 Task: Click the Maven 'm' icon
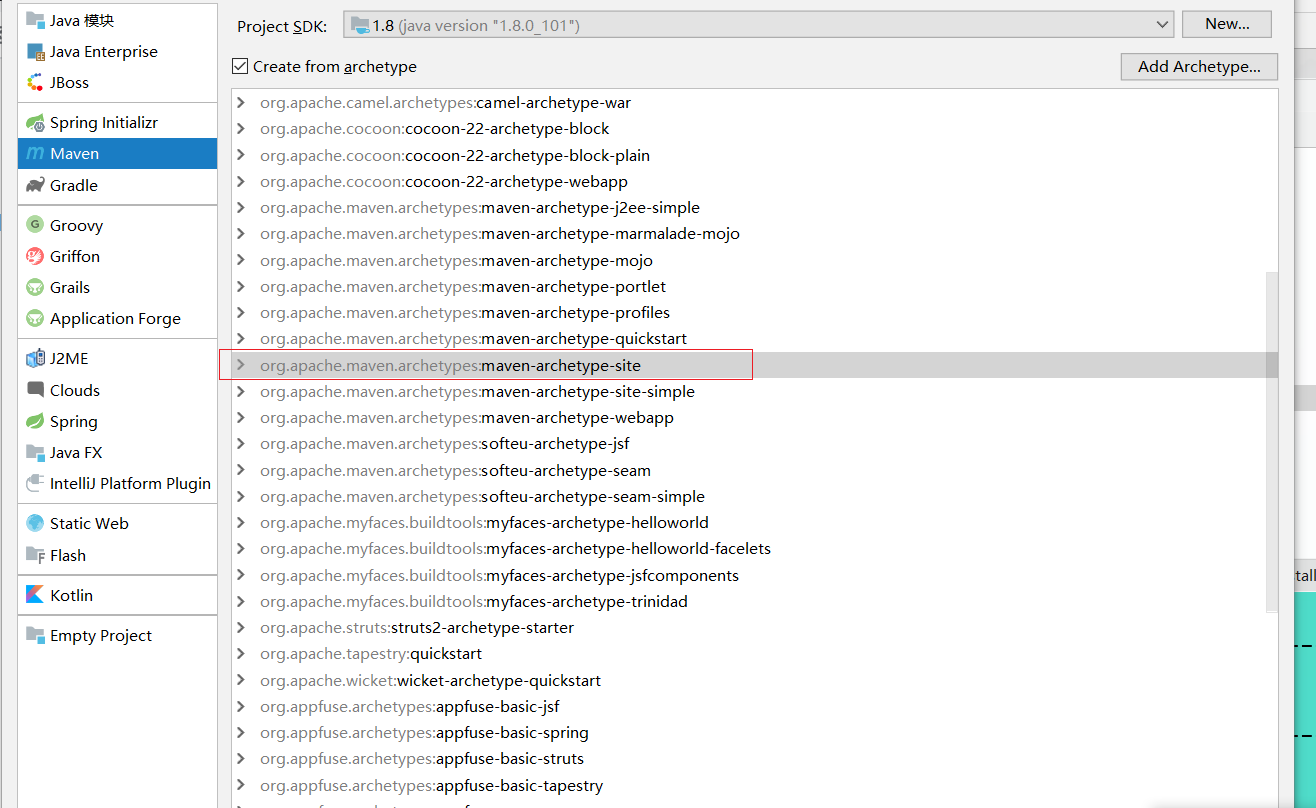point(35,153)
